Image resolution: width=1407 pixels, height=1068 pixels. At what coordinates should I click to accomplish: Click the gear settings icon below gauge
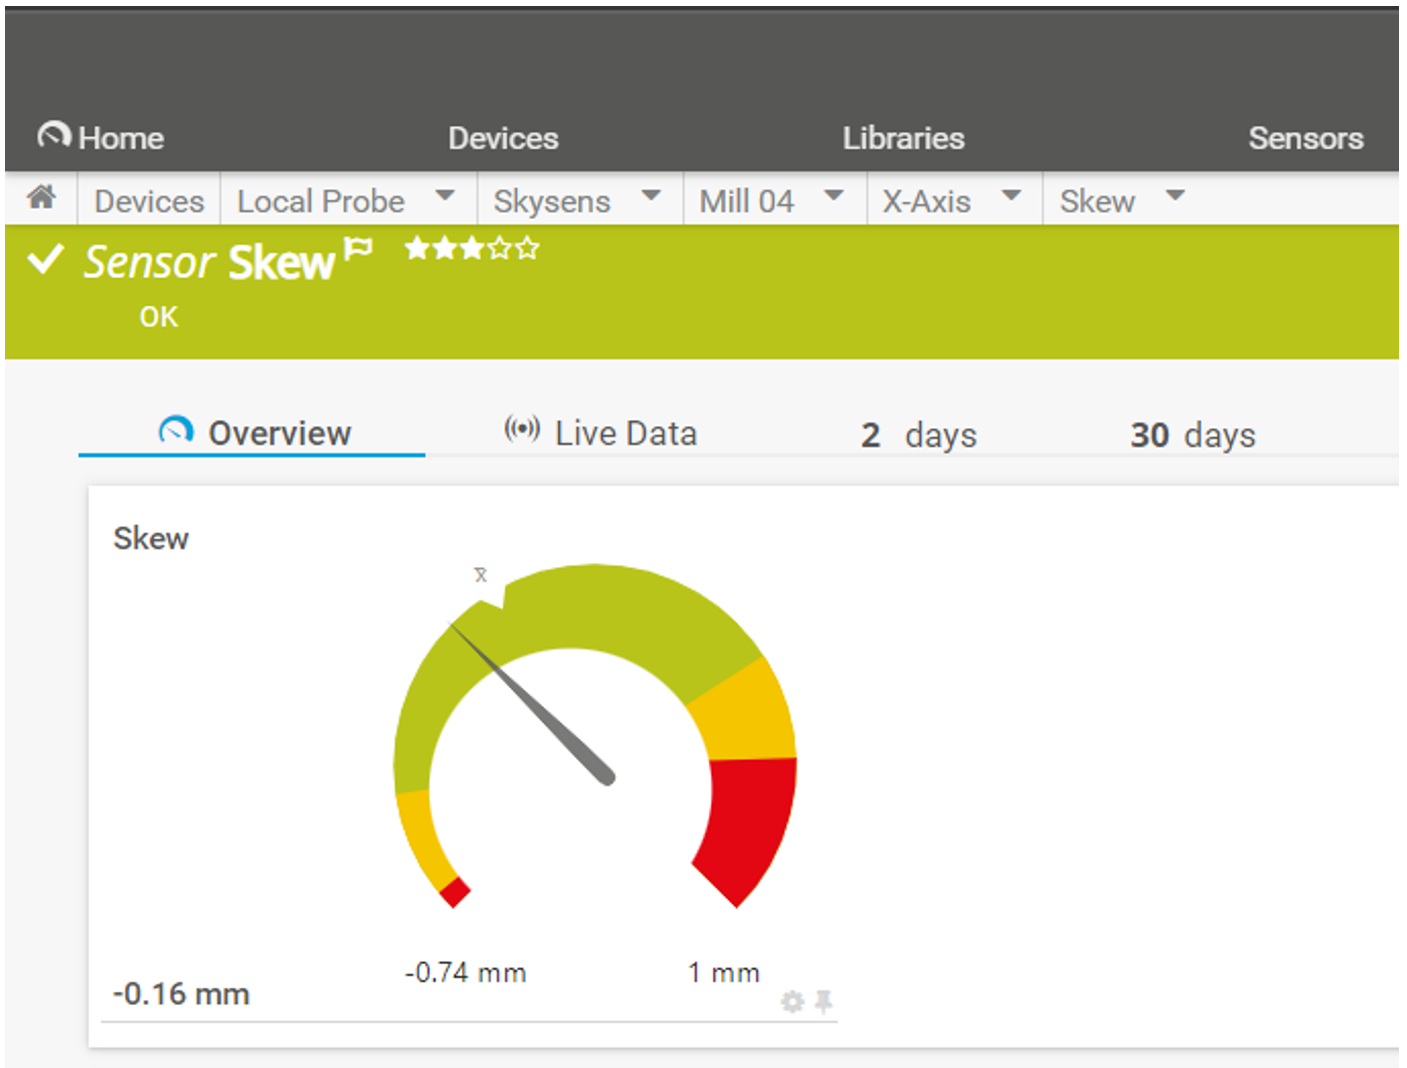(792, 1001)
